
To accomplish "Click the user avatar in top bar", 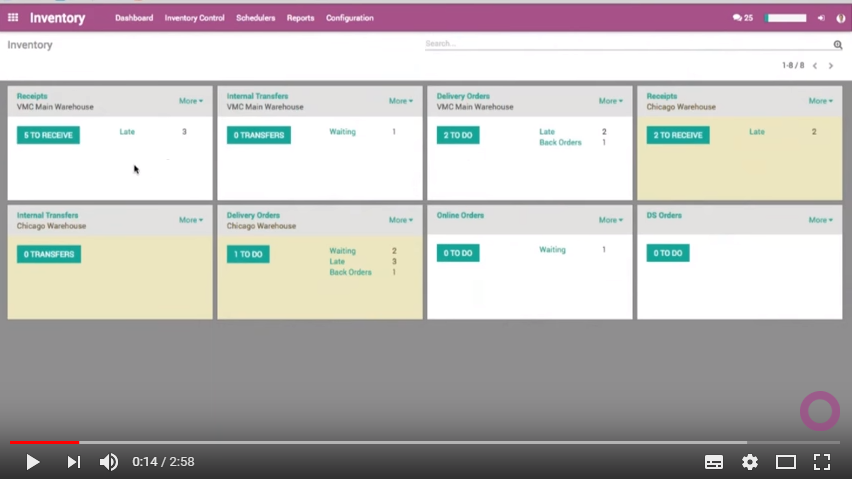I will click(x=840, y=18).
